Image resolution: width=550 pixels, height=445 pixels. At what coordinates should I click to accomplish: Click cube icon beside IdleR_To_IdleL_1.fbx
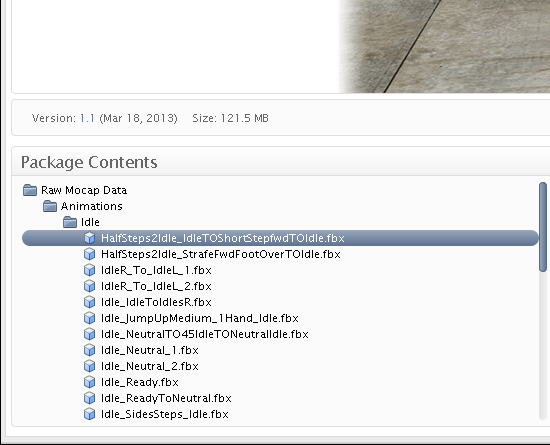(x=89, y=270)
